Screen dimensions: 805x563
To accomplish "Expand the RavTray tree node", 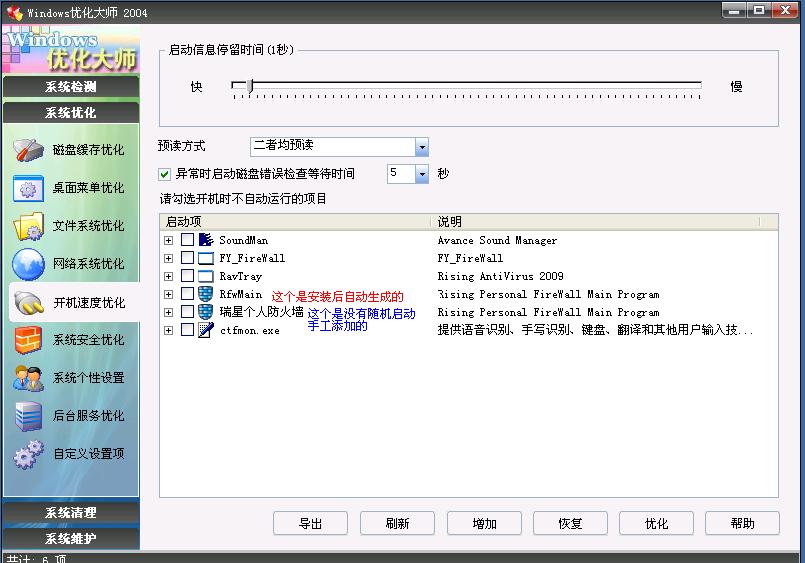I will 168,276.
